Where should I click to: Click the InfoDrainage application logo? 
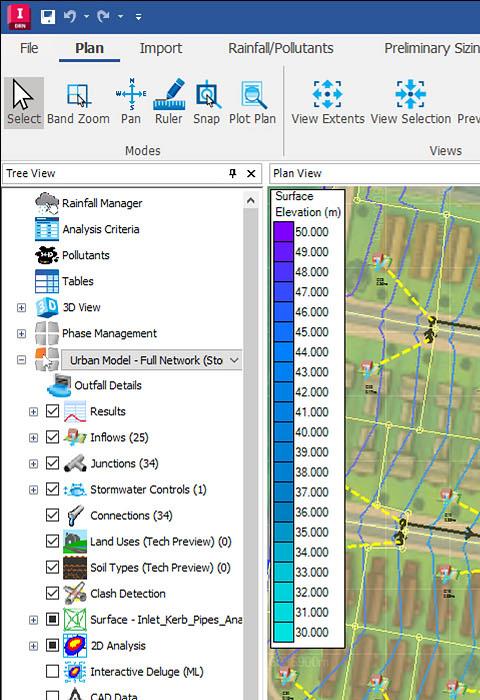[20, 17]
